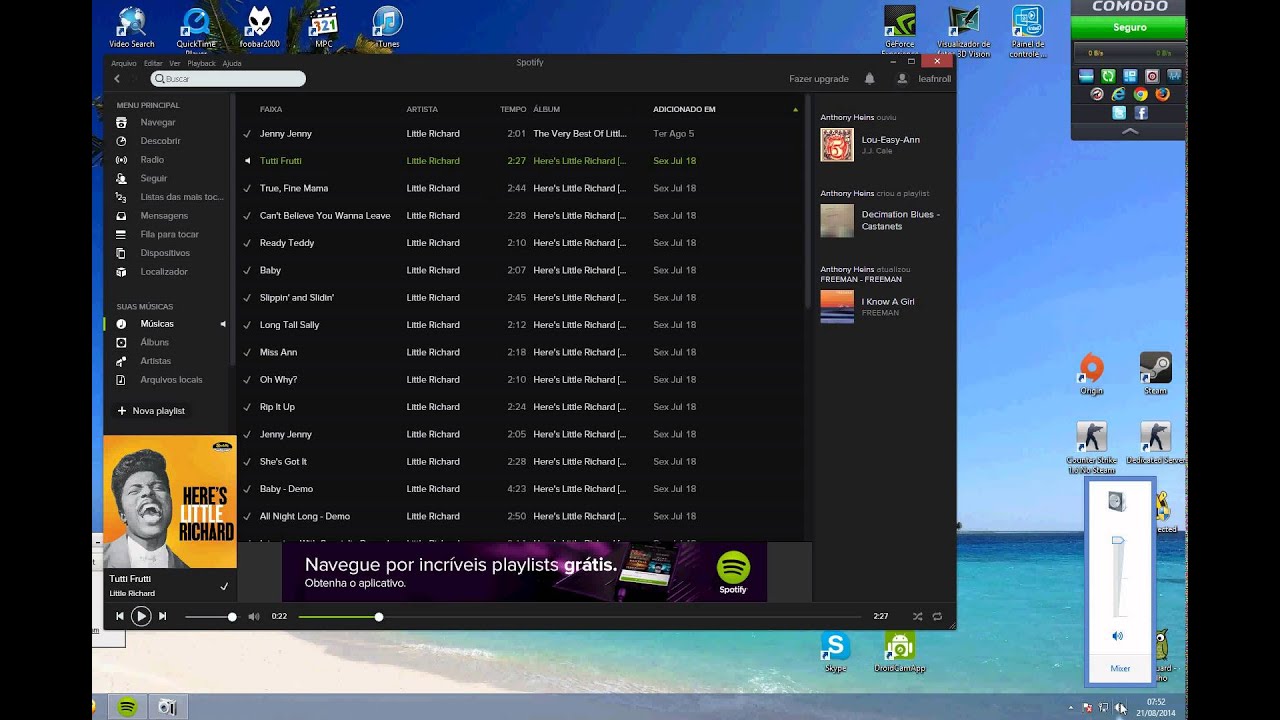The height and width of the screenshot is (720, 1280).
Task: Open Mixer link in volume popup
Action: pyautogui.click(x=1120, y=669)
